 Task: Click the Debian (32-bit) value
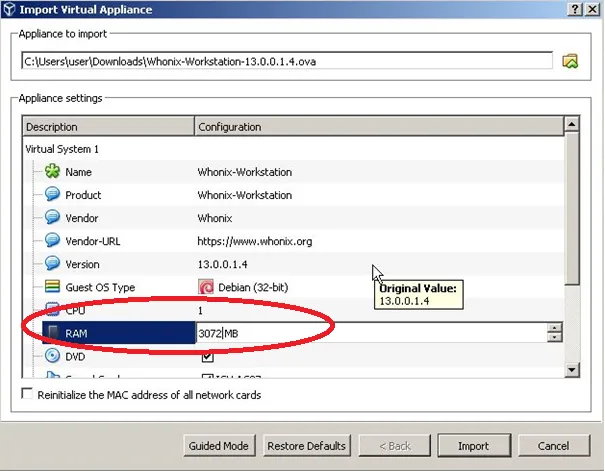coord(253,287)
